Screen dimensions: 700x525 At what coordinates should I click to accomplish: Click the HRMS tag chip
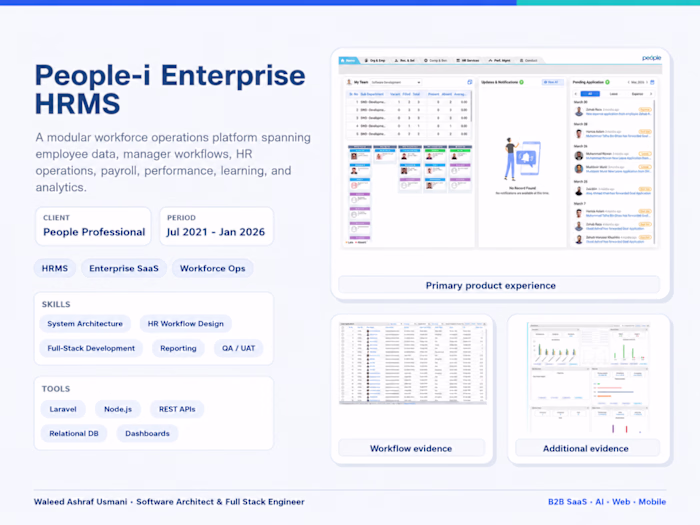[x=55, y=268]
